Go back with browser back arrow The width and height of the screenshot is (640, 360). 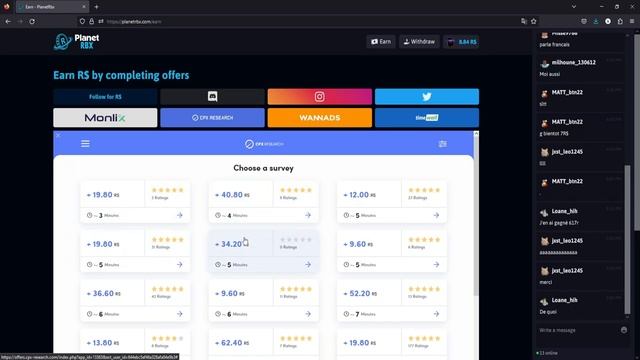click(x=8, y=21)
